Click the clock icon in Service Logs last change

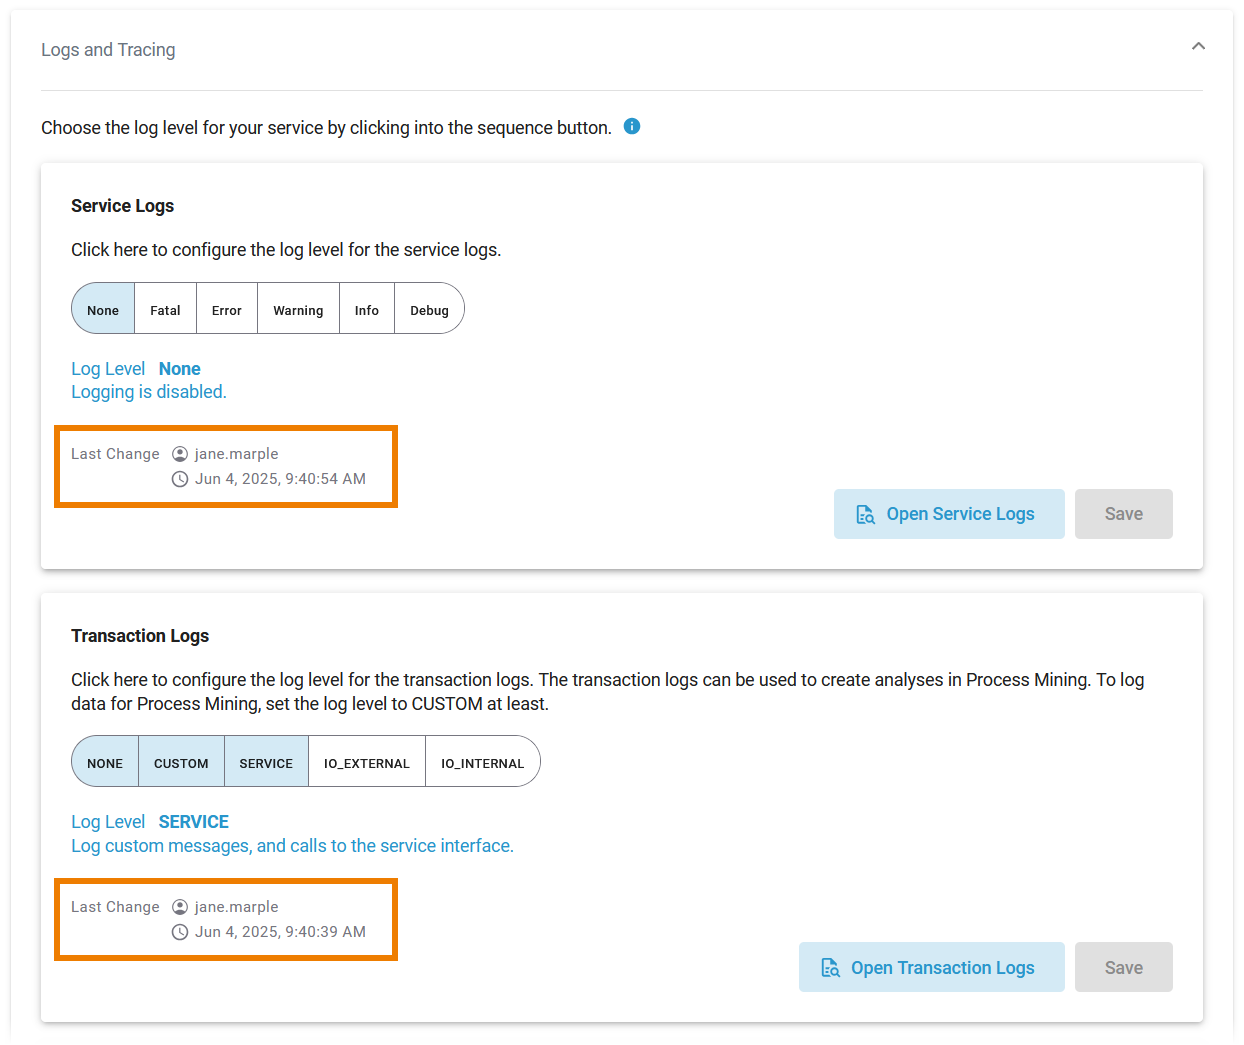tap(180, 479)
